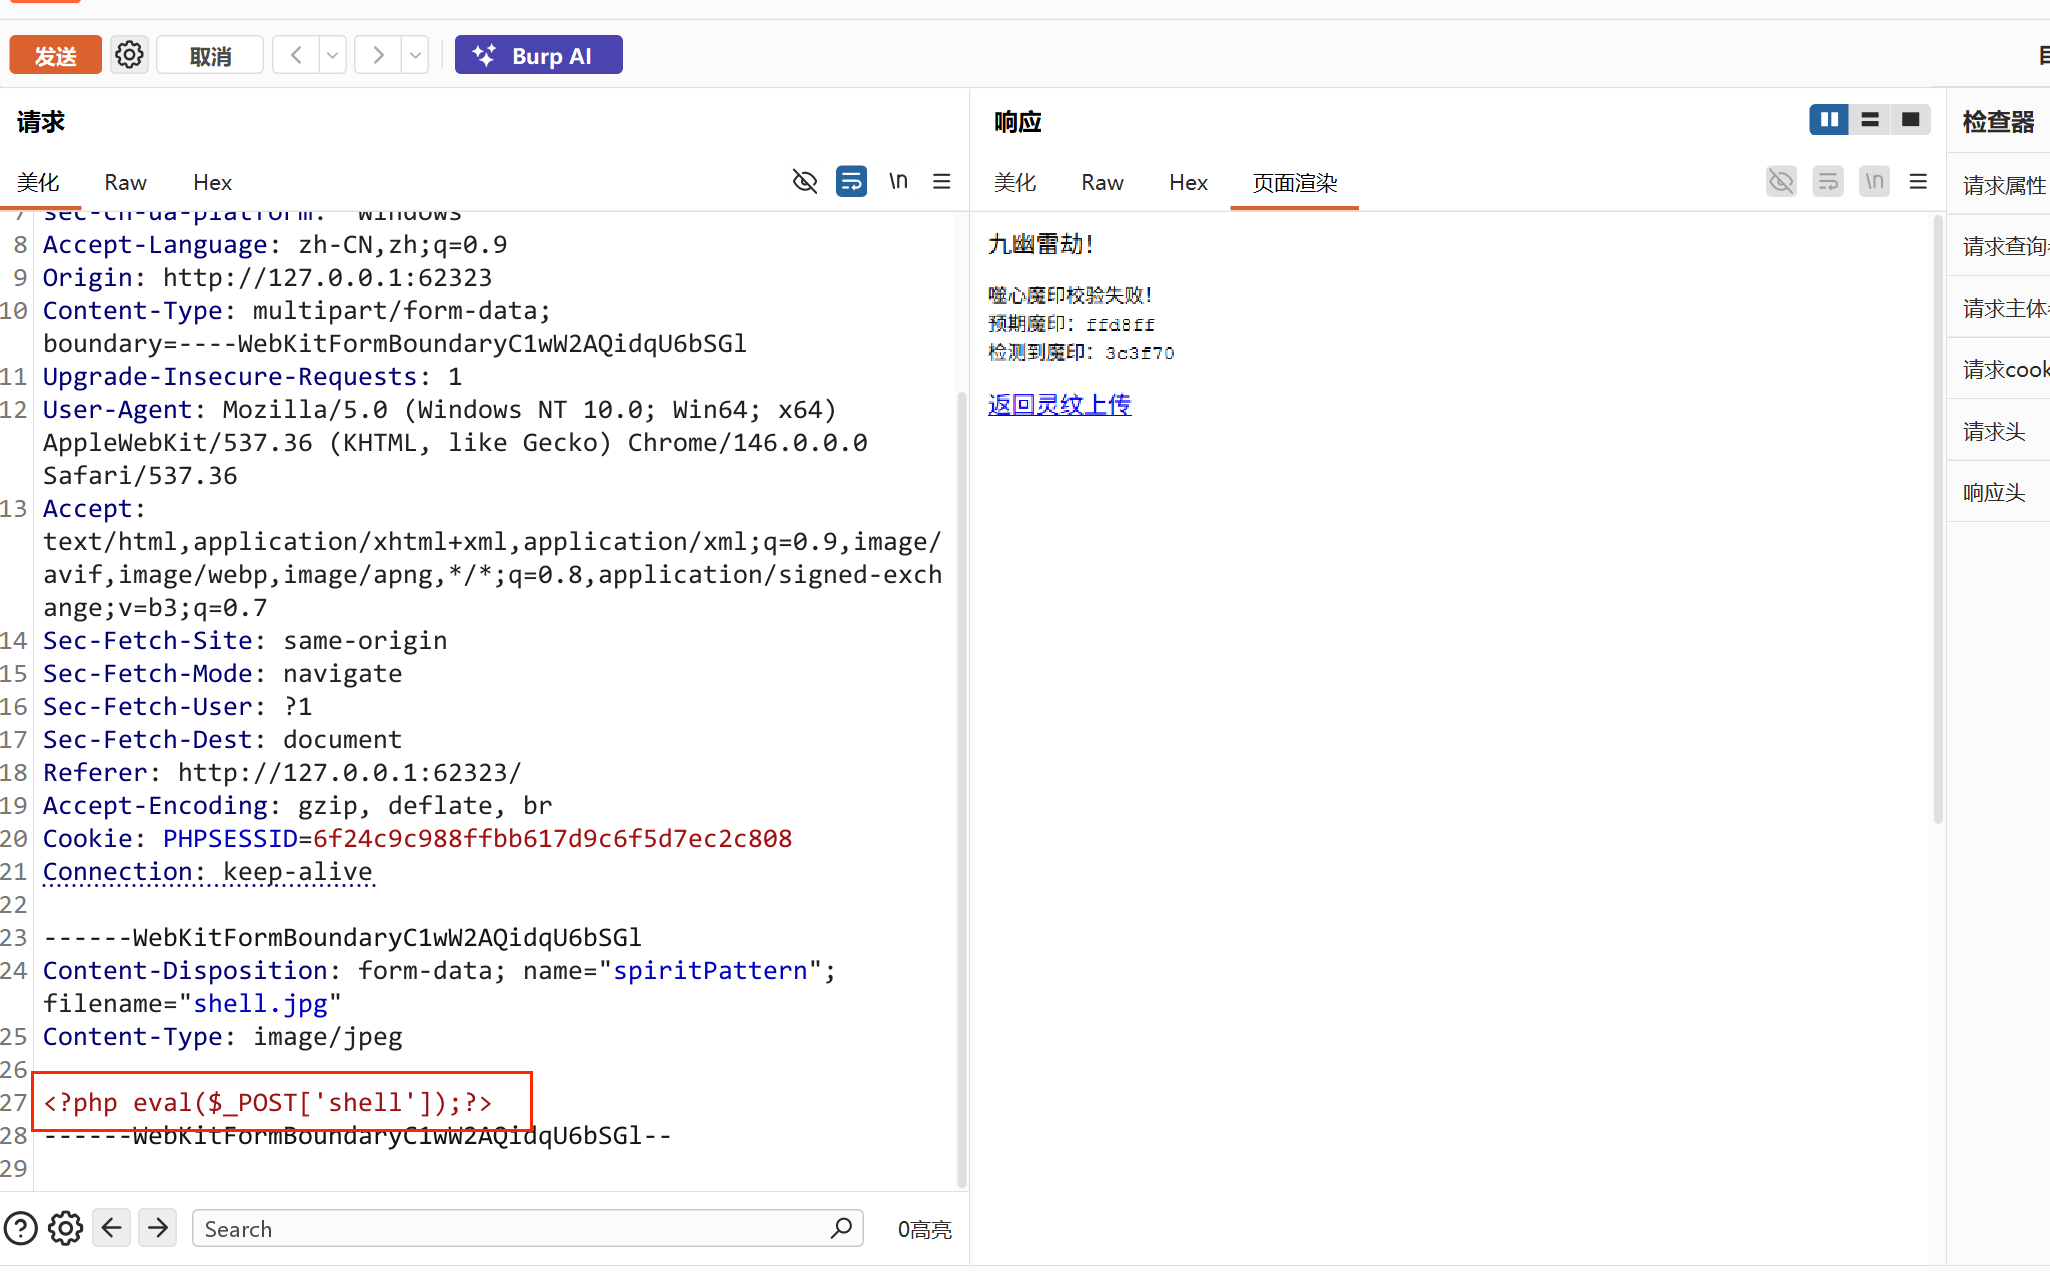Toggle hidden characters eye icon in request
This screenshot has height=1271, width=2050.
coord(805,181)
